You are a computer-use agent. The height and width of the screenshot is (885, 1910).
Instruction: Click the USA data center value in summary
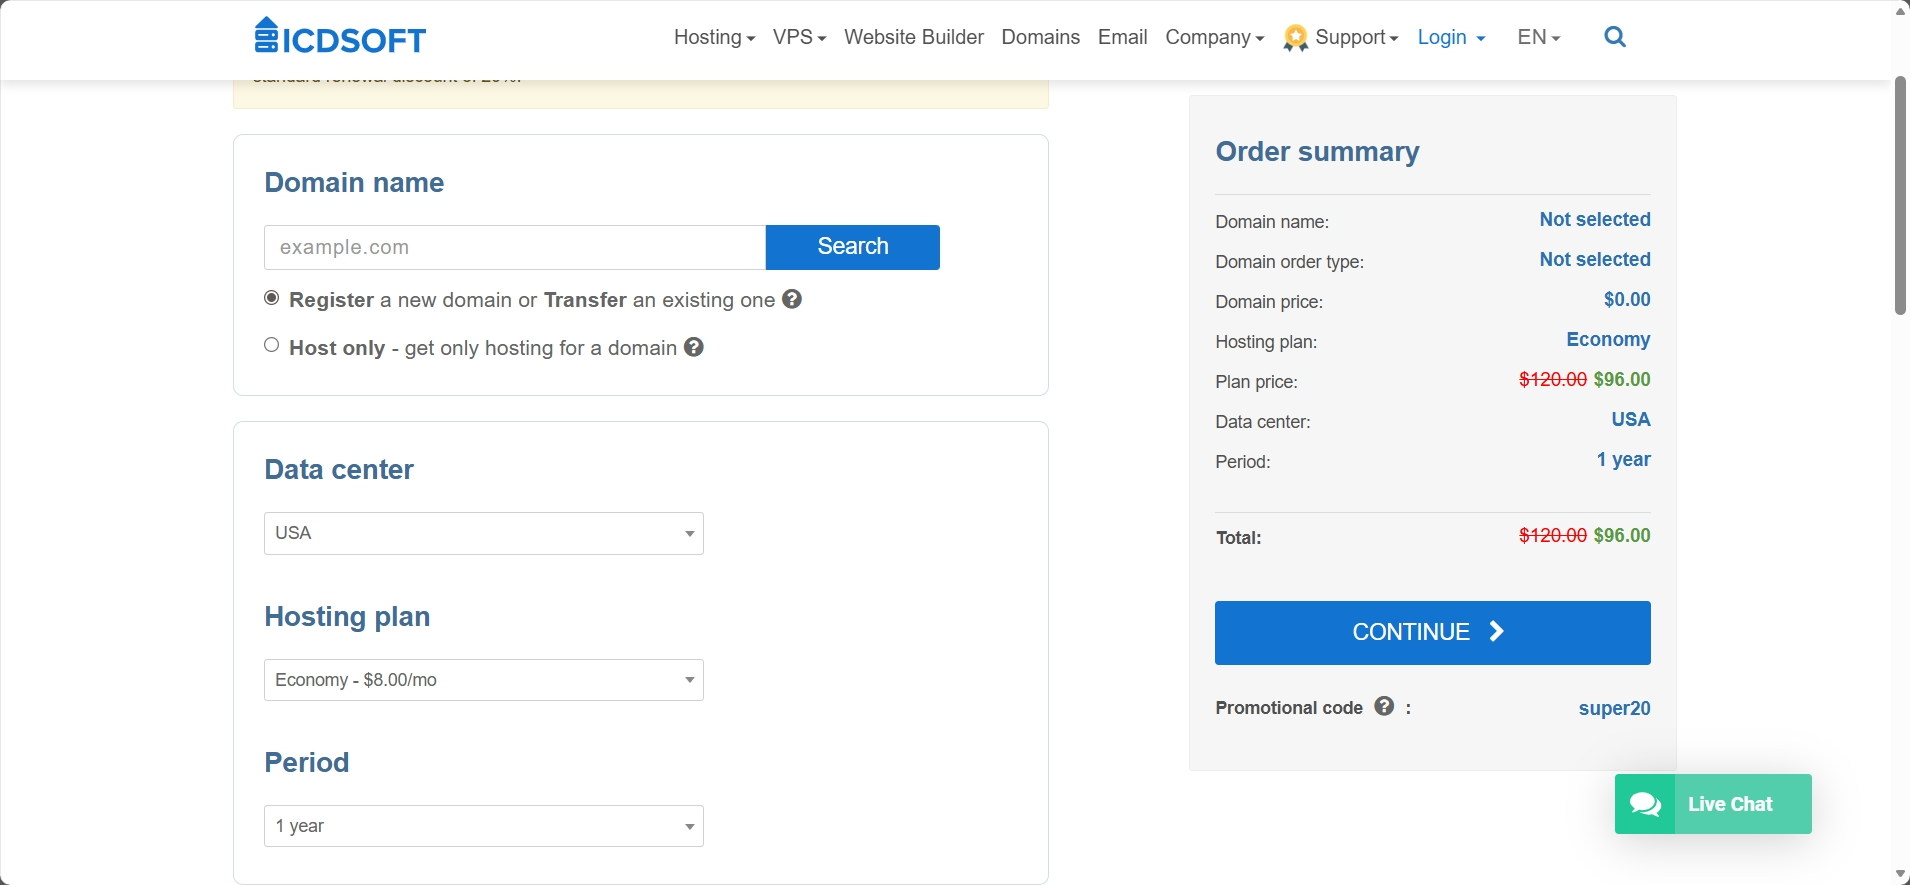click(1631, 419)
